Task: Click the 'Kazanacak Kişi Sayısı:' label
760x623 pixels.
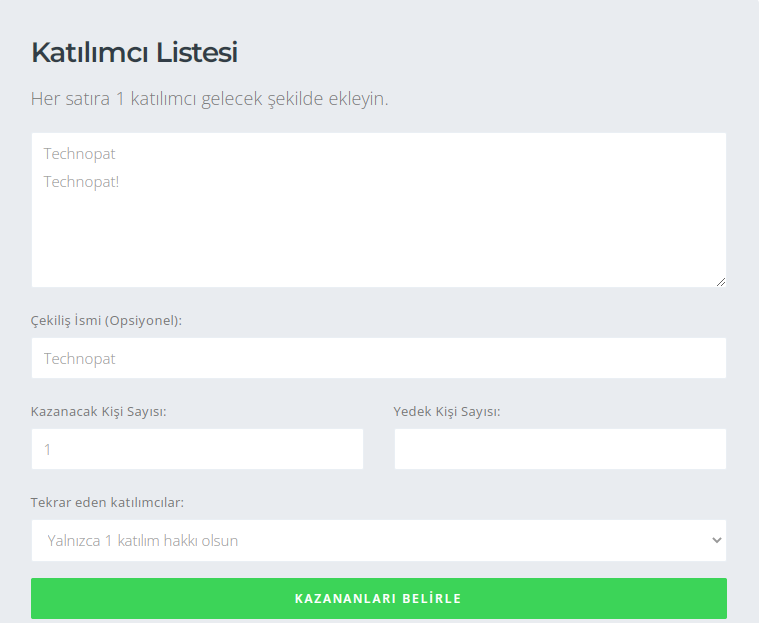Action: pyautogui.click(x=99, y=411)
